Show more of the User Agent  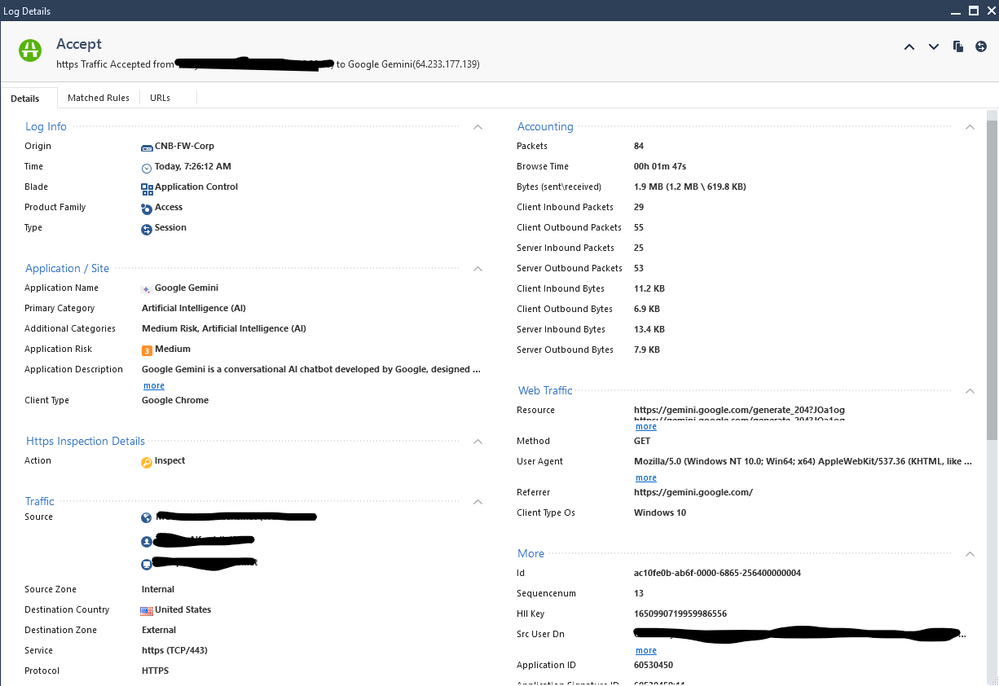[645, 478]
